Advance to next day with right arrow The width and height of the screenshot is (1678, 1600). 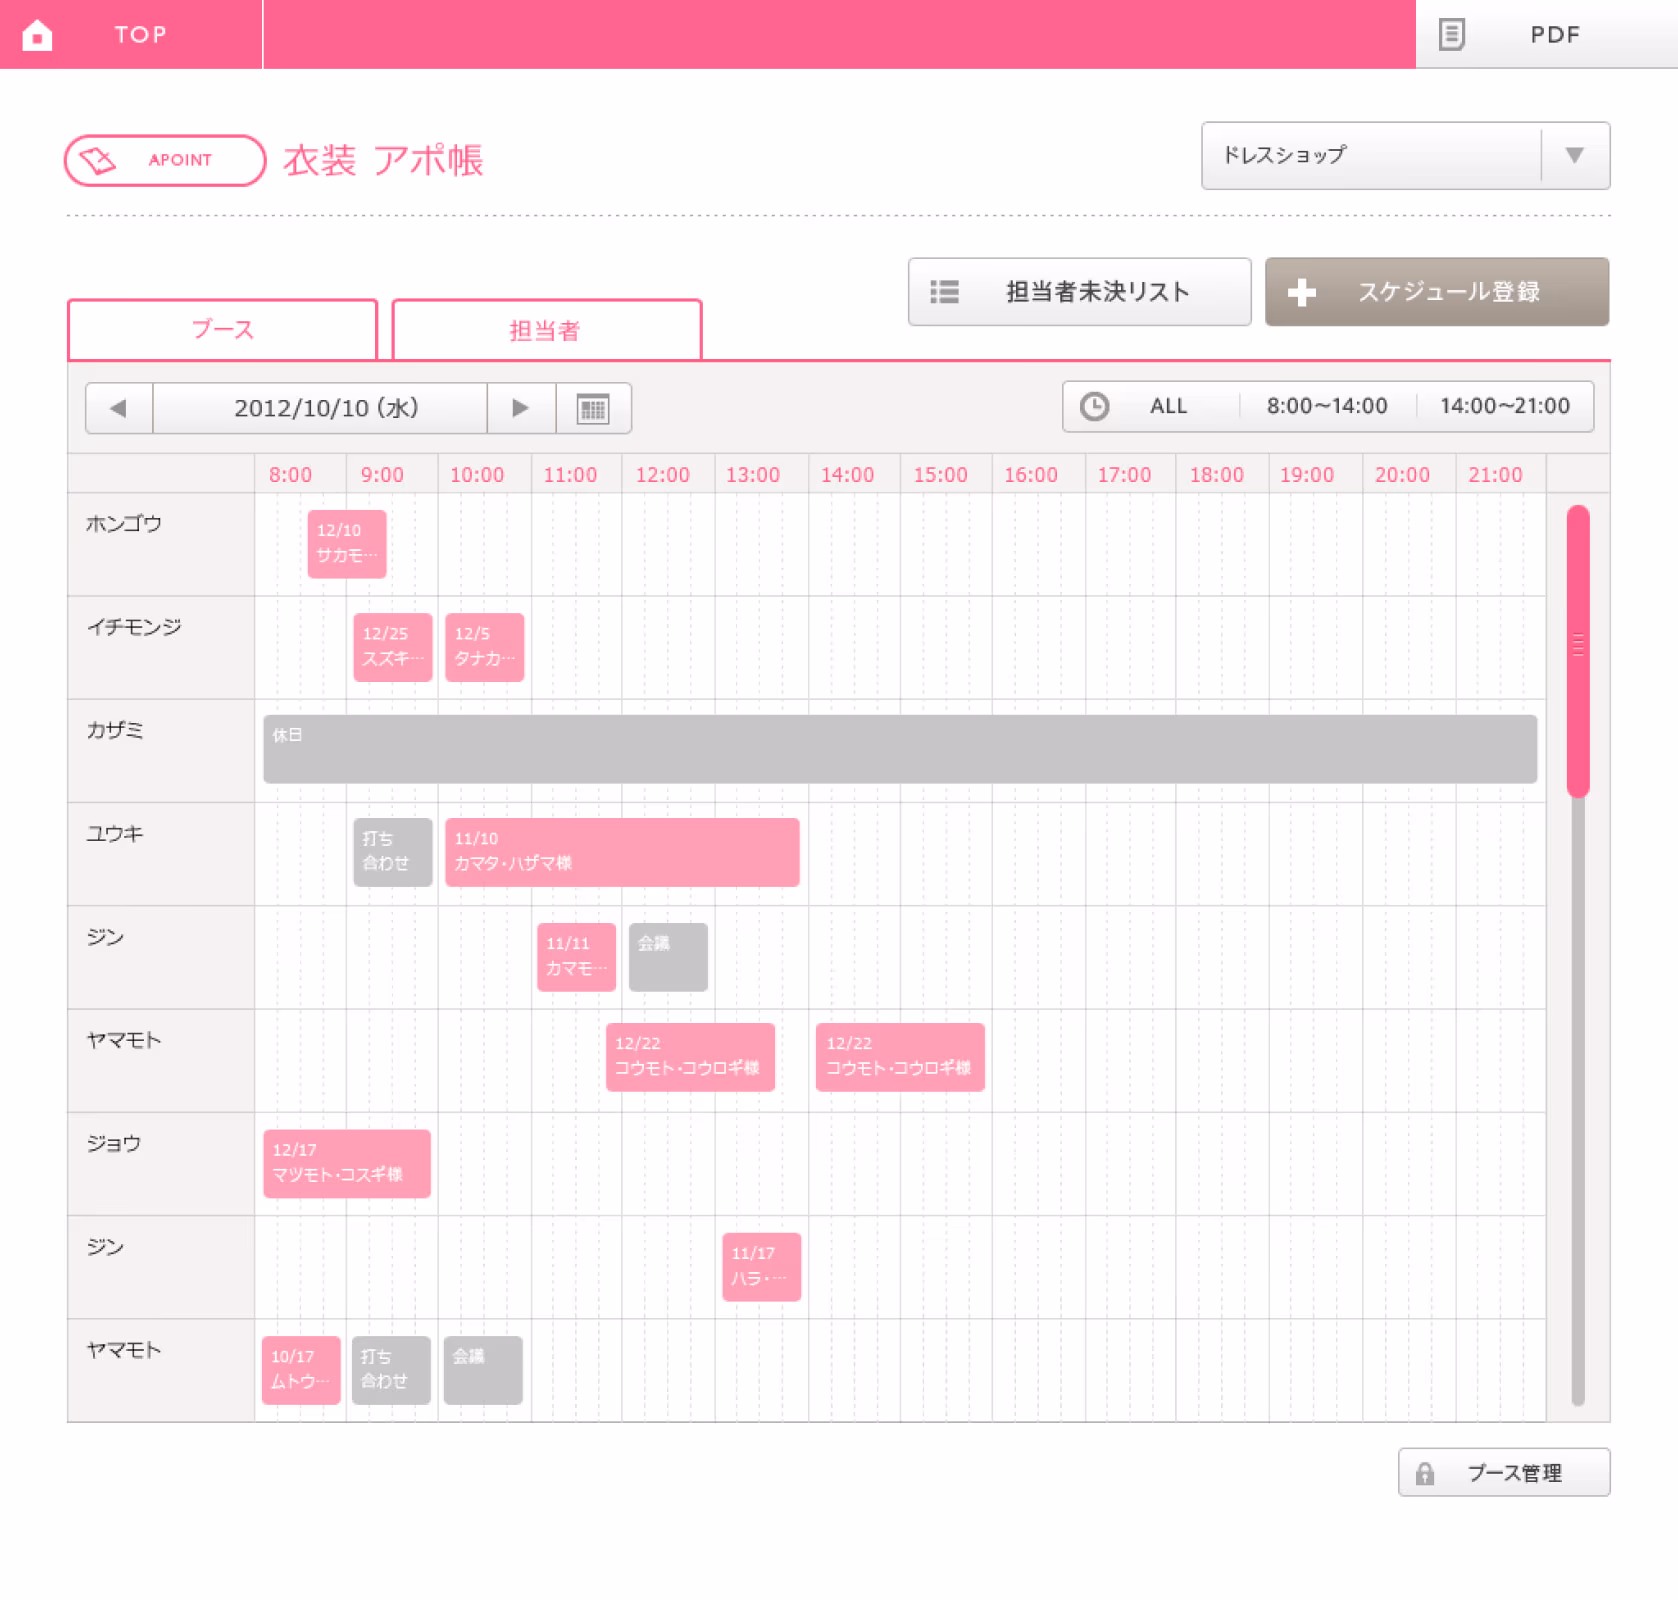[x=520, y=408]
